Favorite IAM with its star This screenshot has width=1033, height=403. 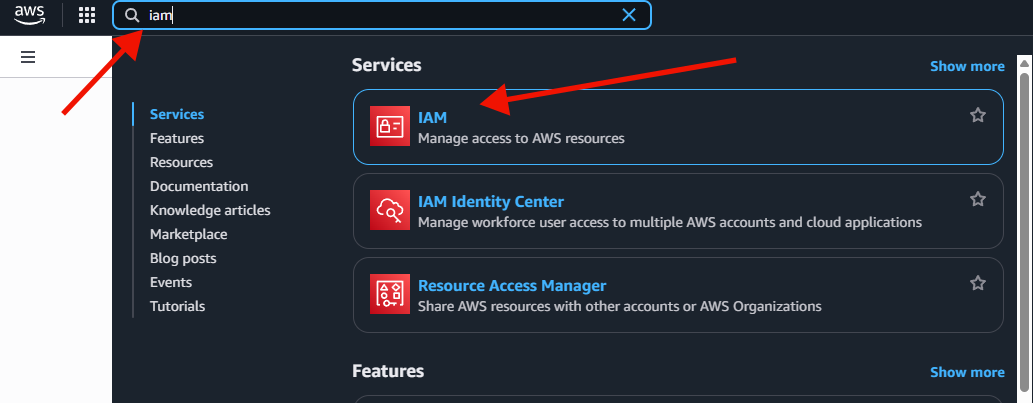click(x=978, y=115)
